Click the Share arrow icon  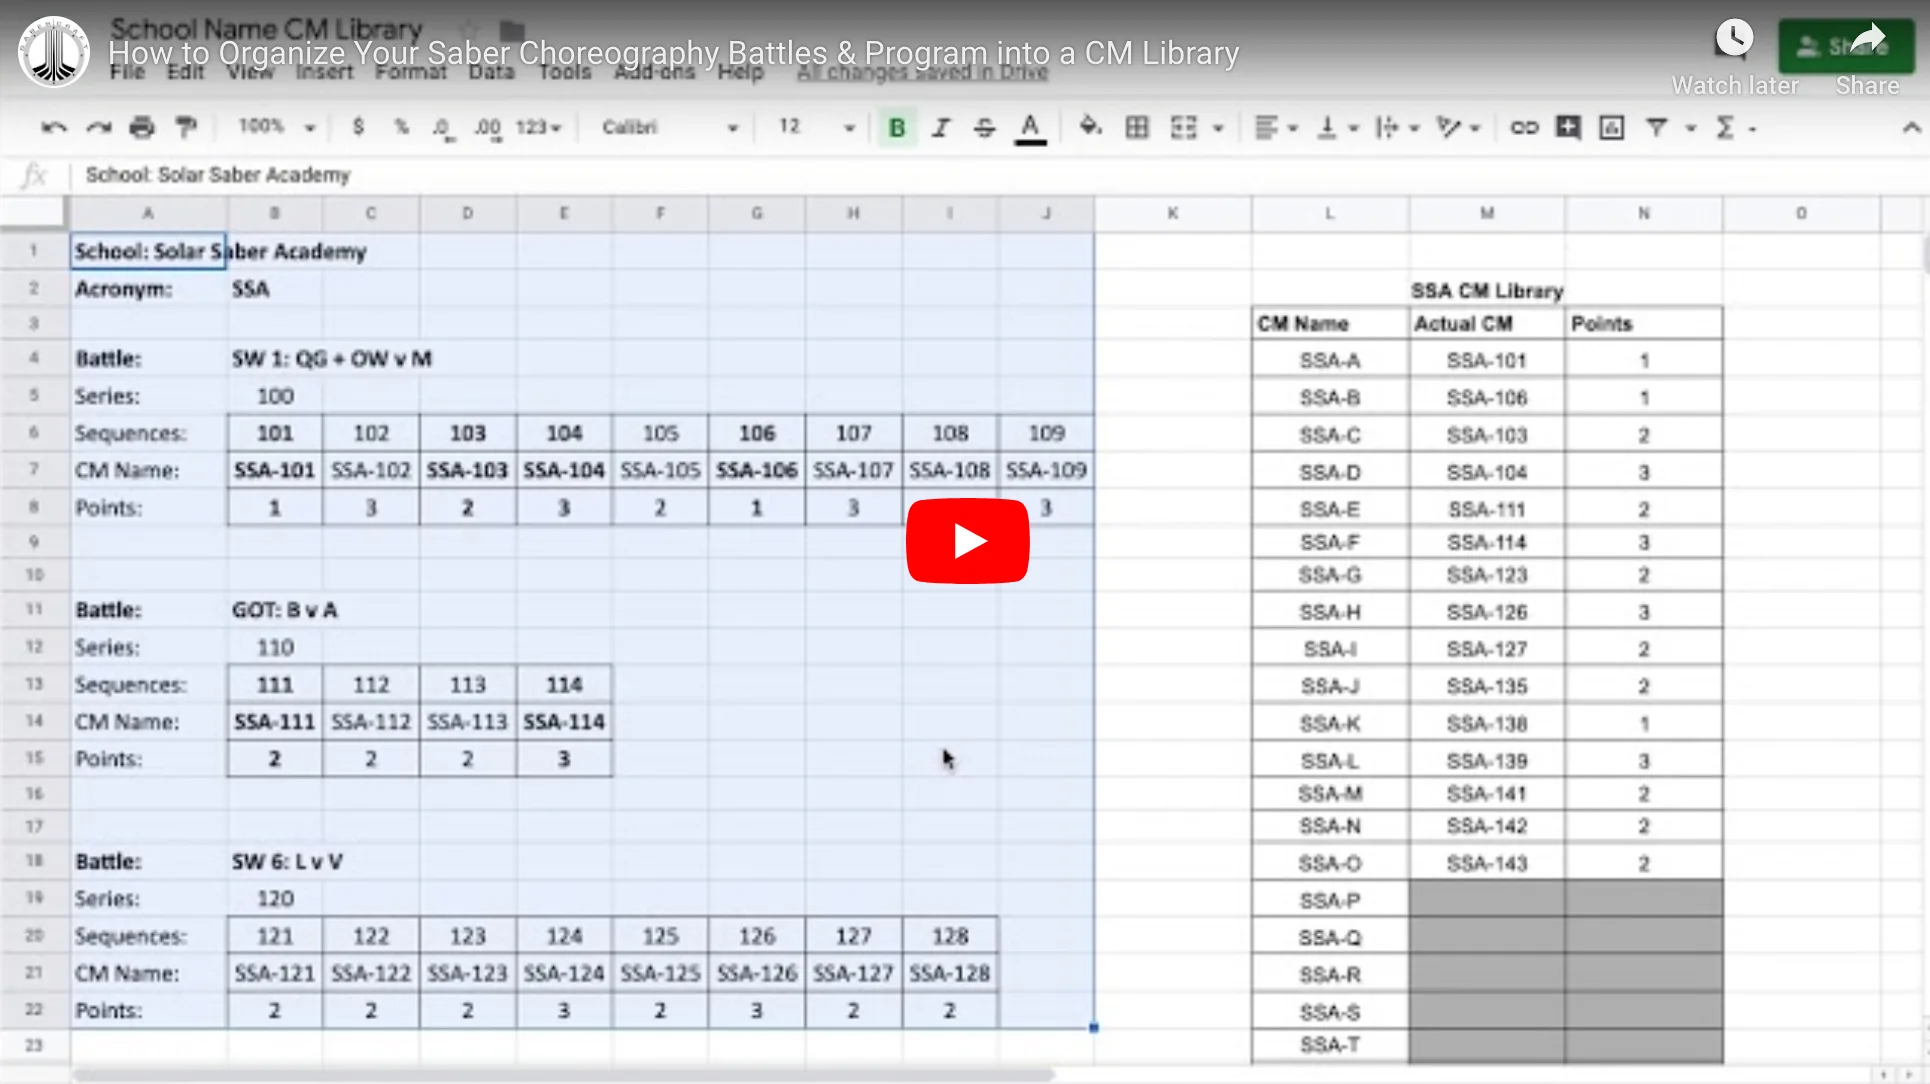pos(1866,40)
